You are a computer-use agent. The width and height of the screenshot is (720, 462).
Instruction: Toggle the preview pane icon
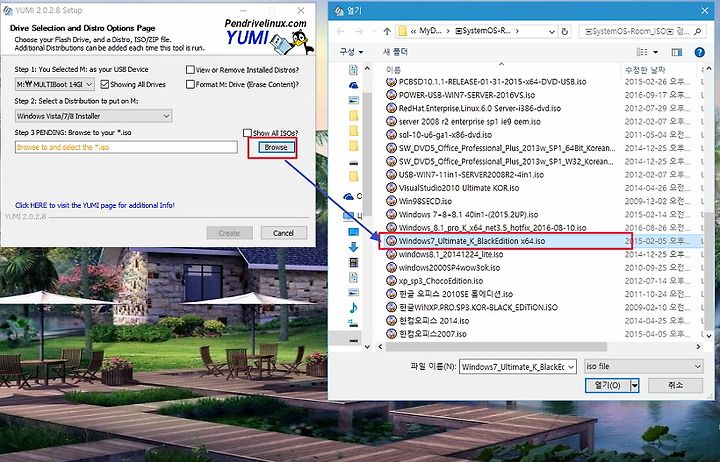(677, 52)
